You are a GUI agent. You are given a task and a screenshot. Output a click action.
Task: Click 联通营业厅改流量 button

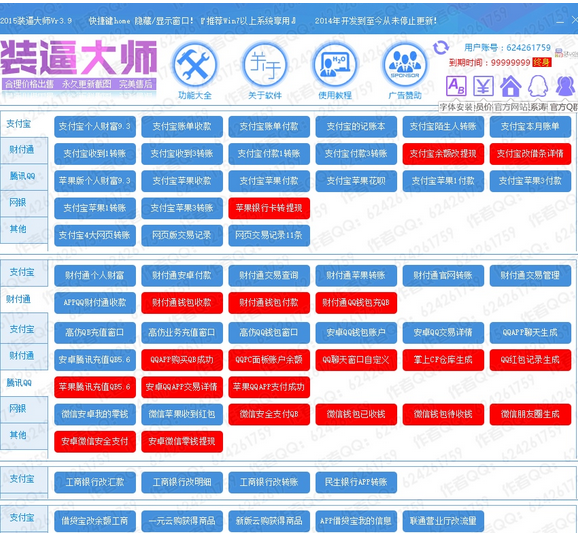tap(443, 521)
